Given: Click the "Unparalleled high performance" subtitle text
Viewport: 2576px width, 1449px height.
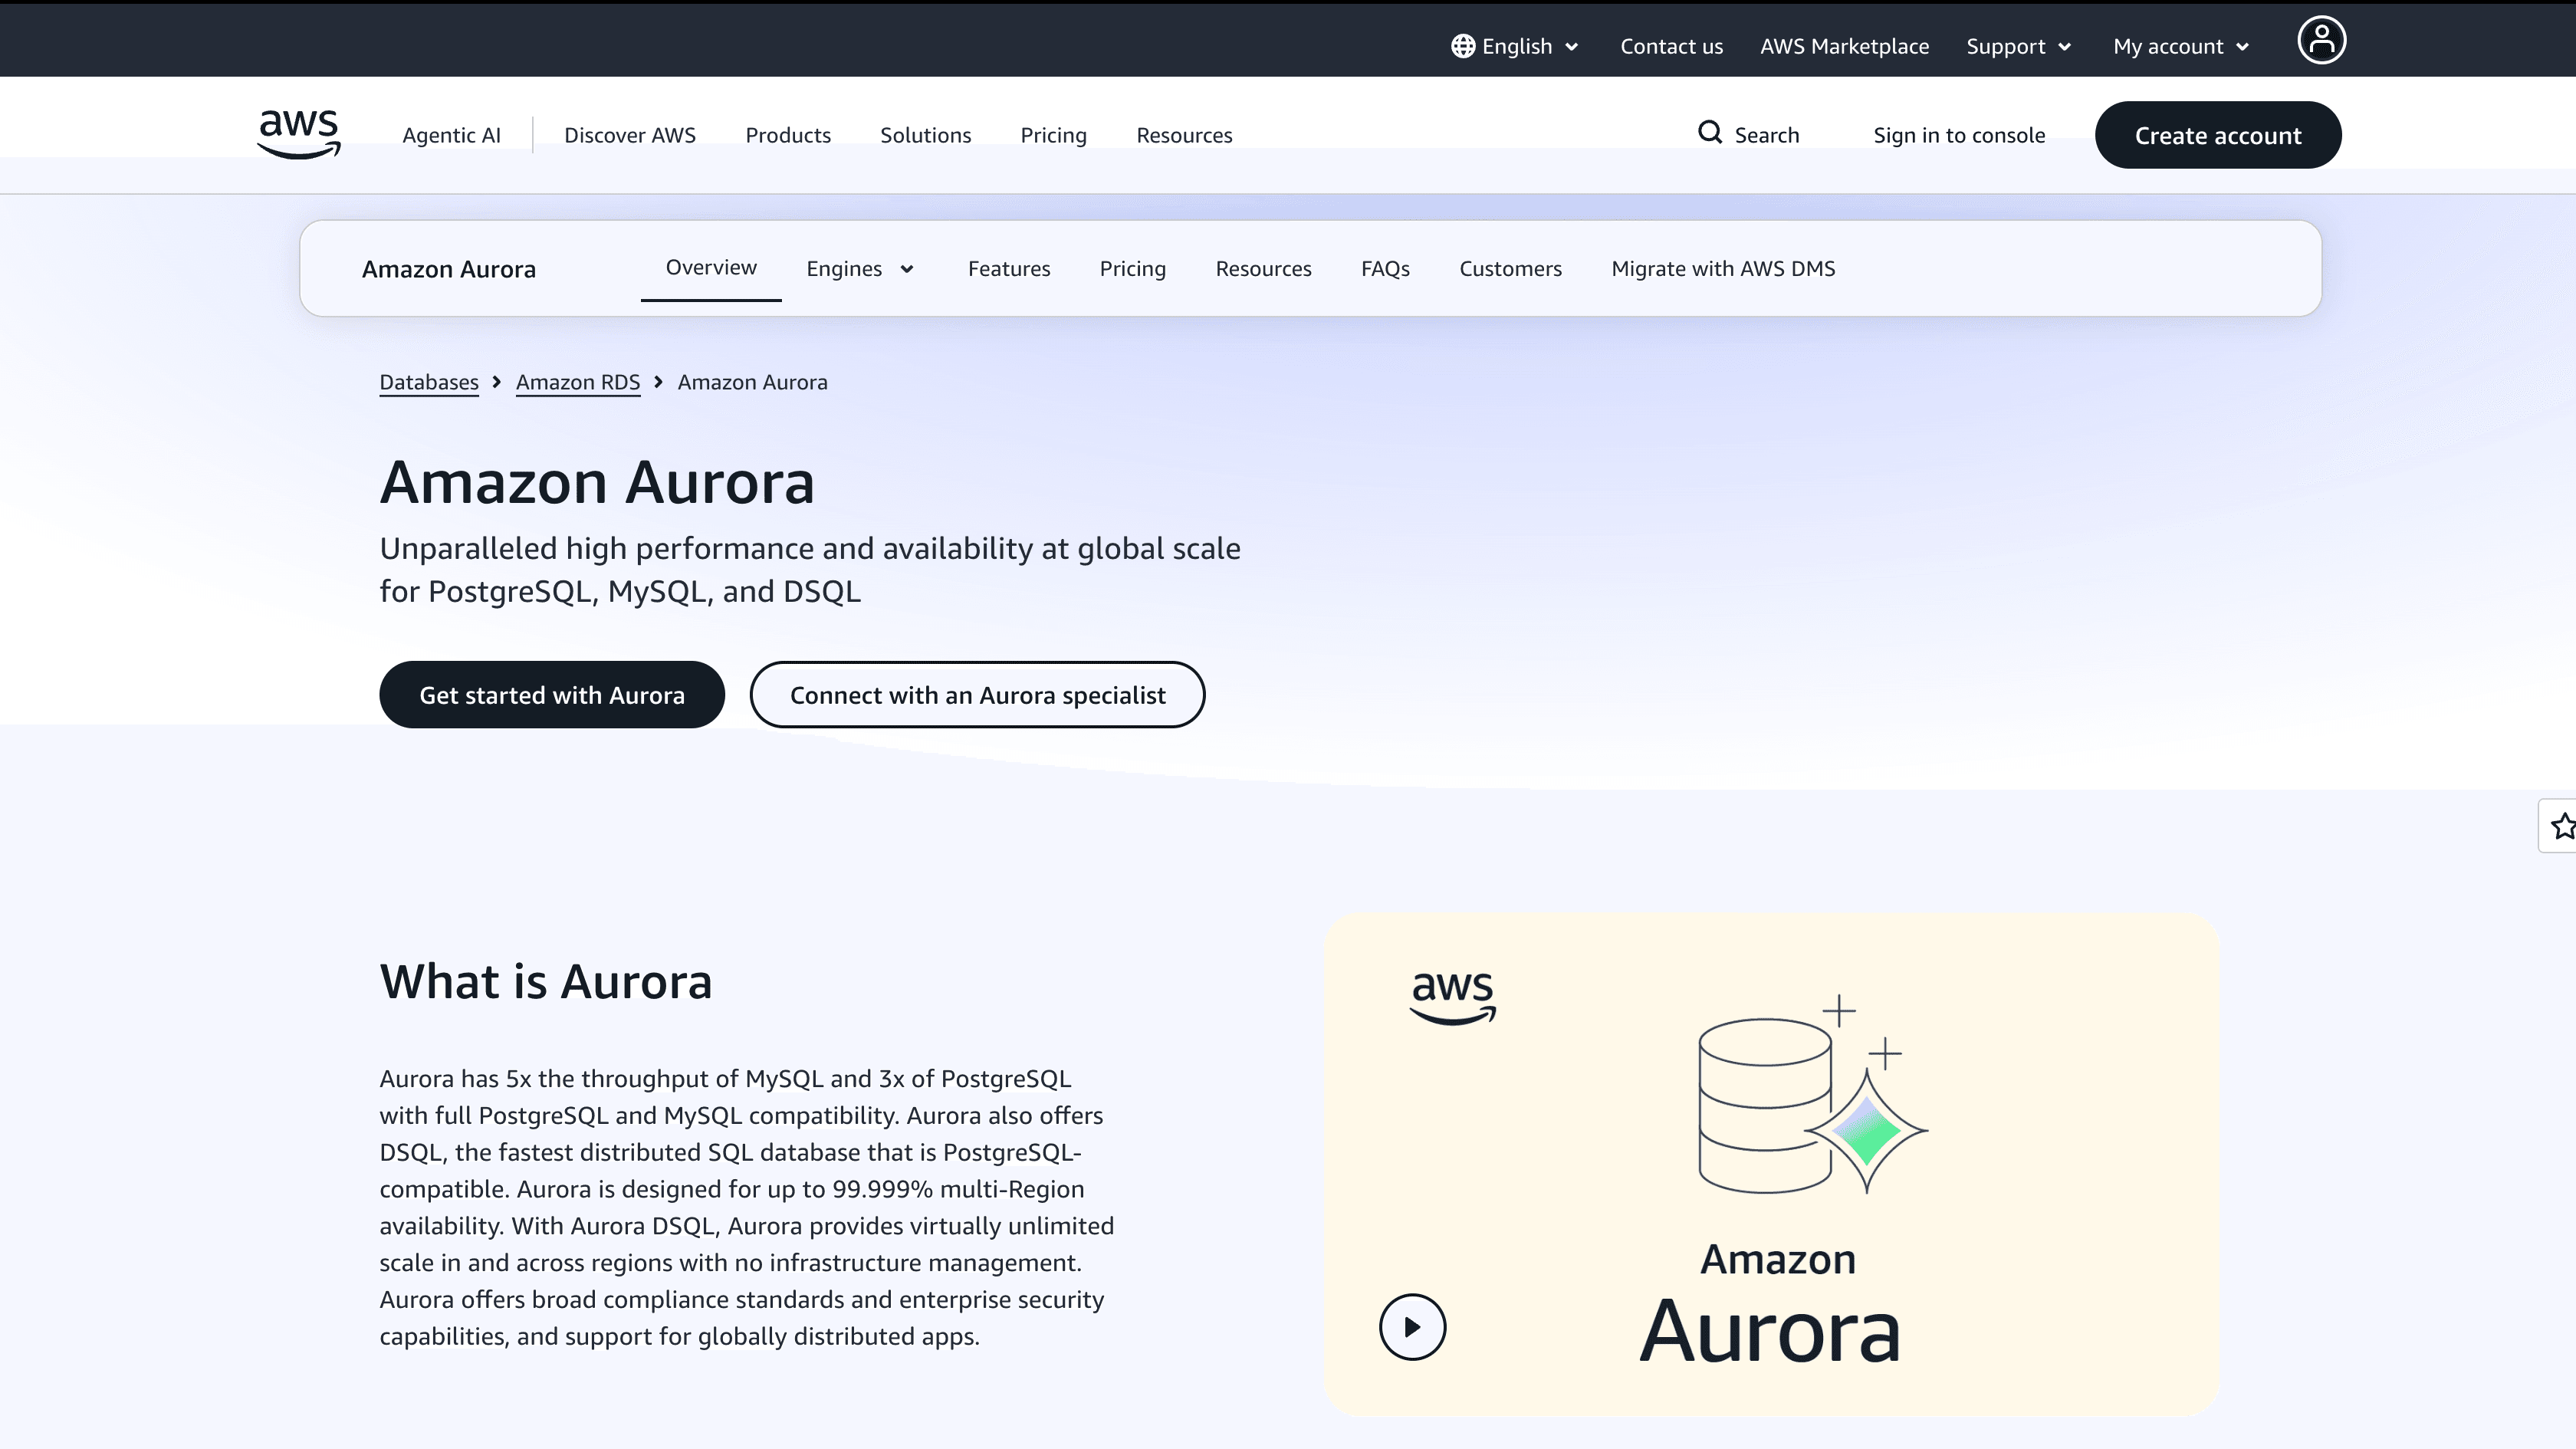Looking at the screenshot, I should coord(810,570).
